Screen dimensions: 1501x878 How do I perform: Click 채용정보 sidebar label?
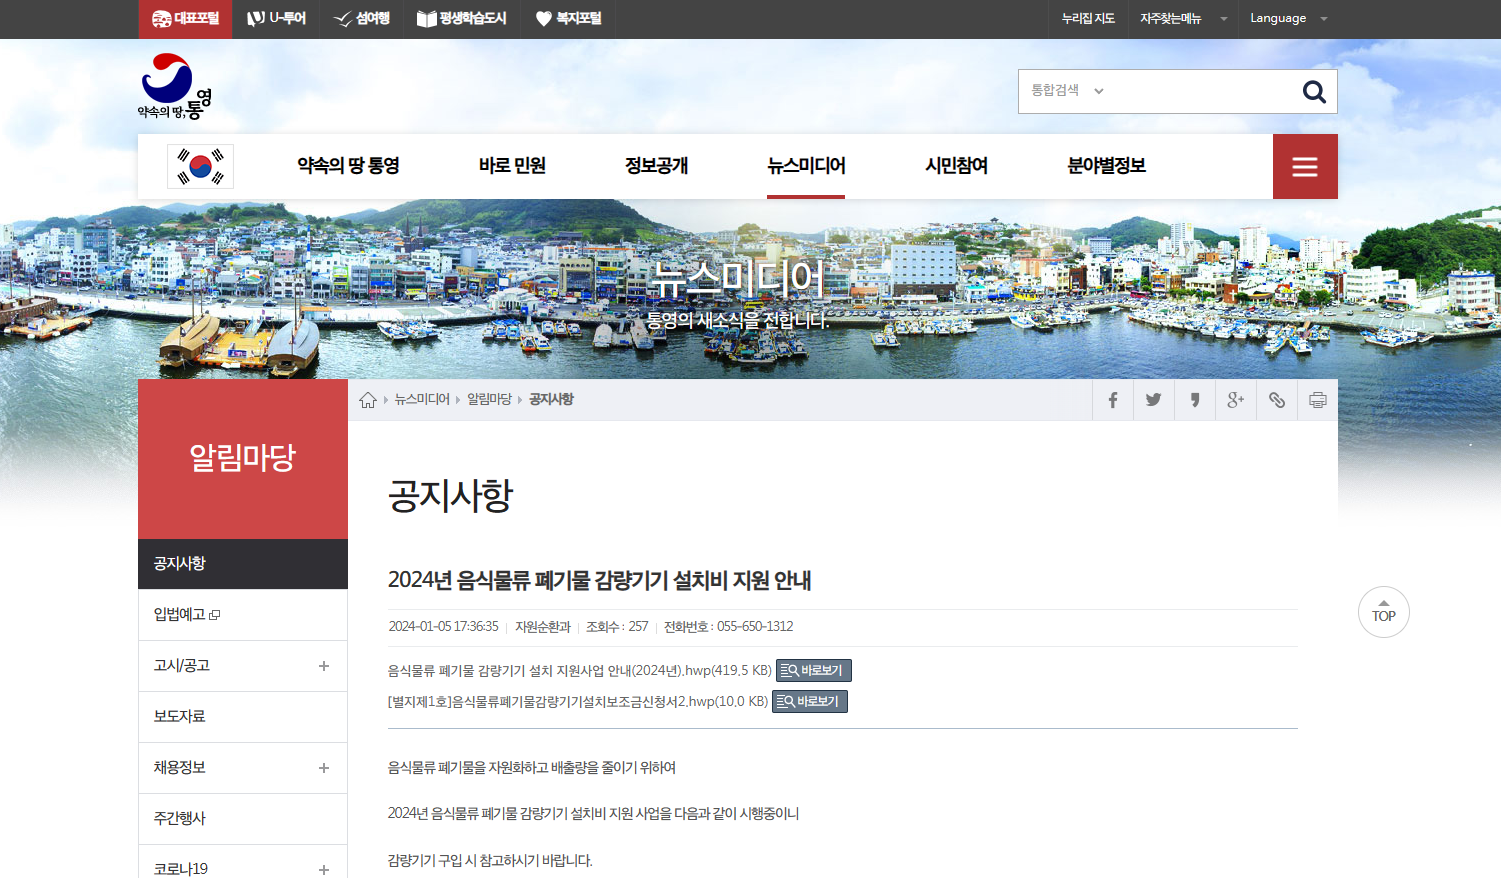tap(179, 768)
